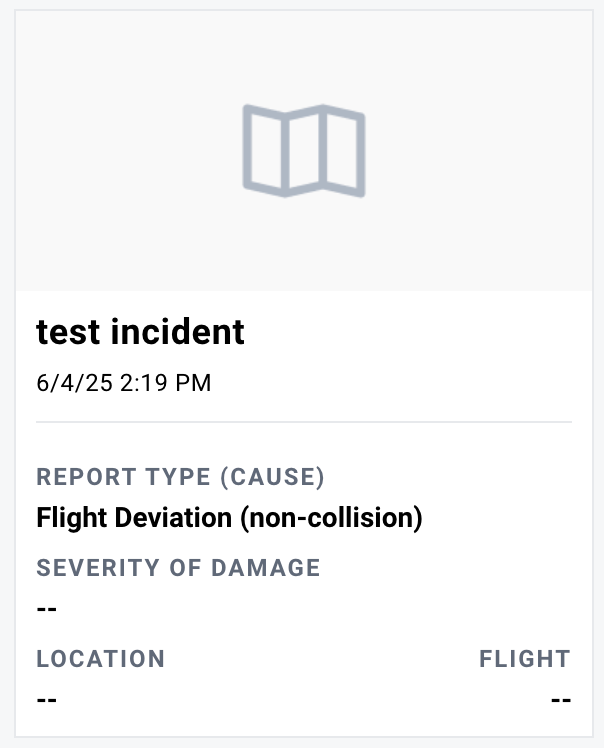Select the Severity of Damage label
The width and height of the screenshot is (604, 748).
(x=178, y=568)
